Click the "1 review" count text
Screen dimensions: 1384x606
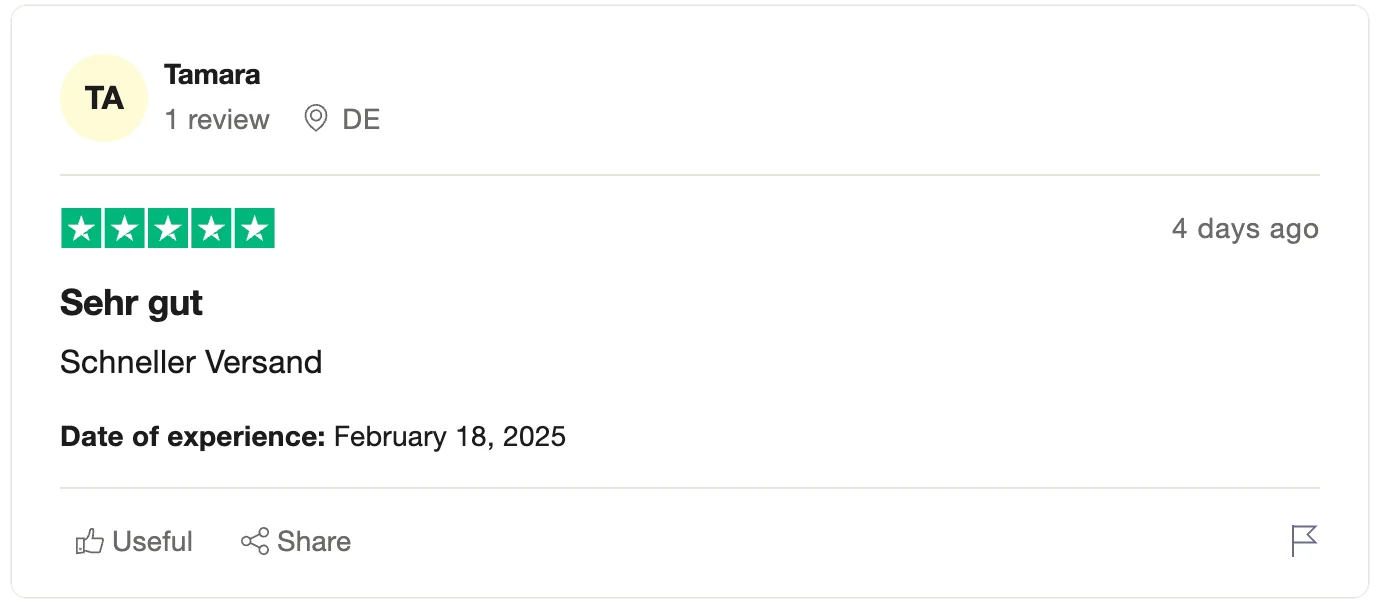point(217,120)
